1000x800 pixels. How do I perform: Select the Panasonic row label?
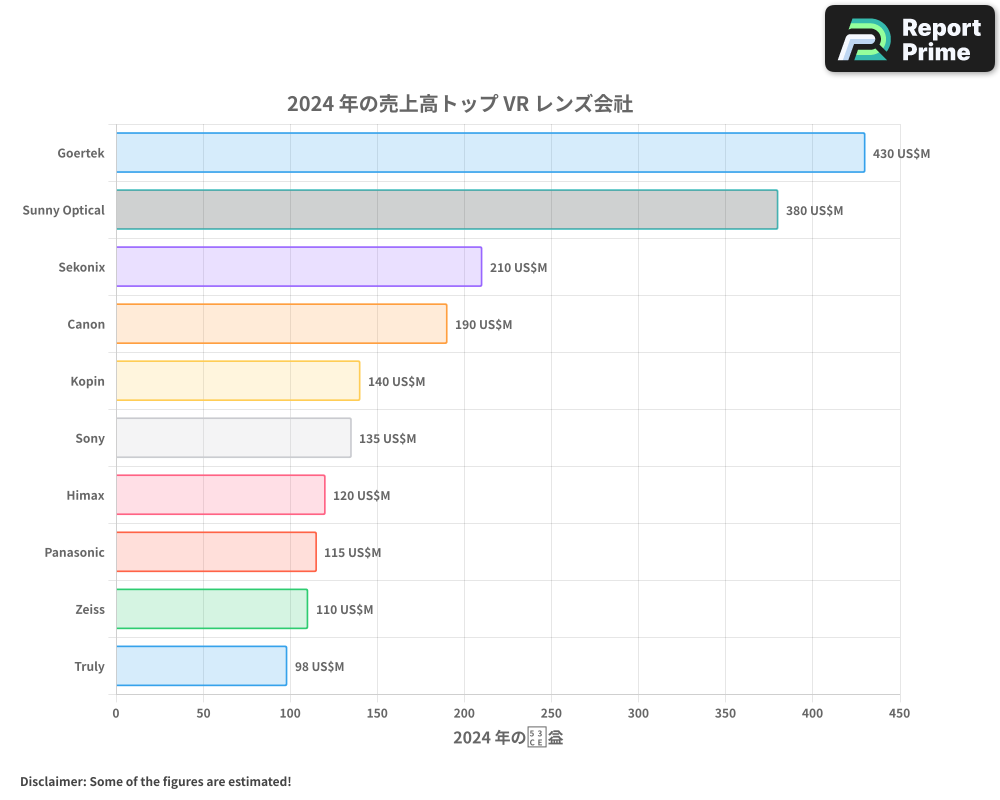coord(74,552)
